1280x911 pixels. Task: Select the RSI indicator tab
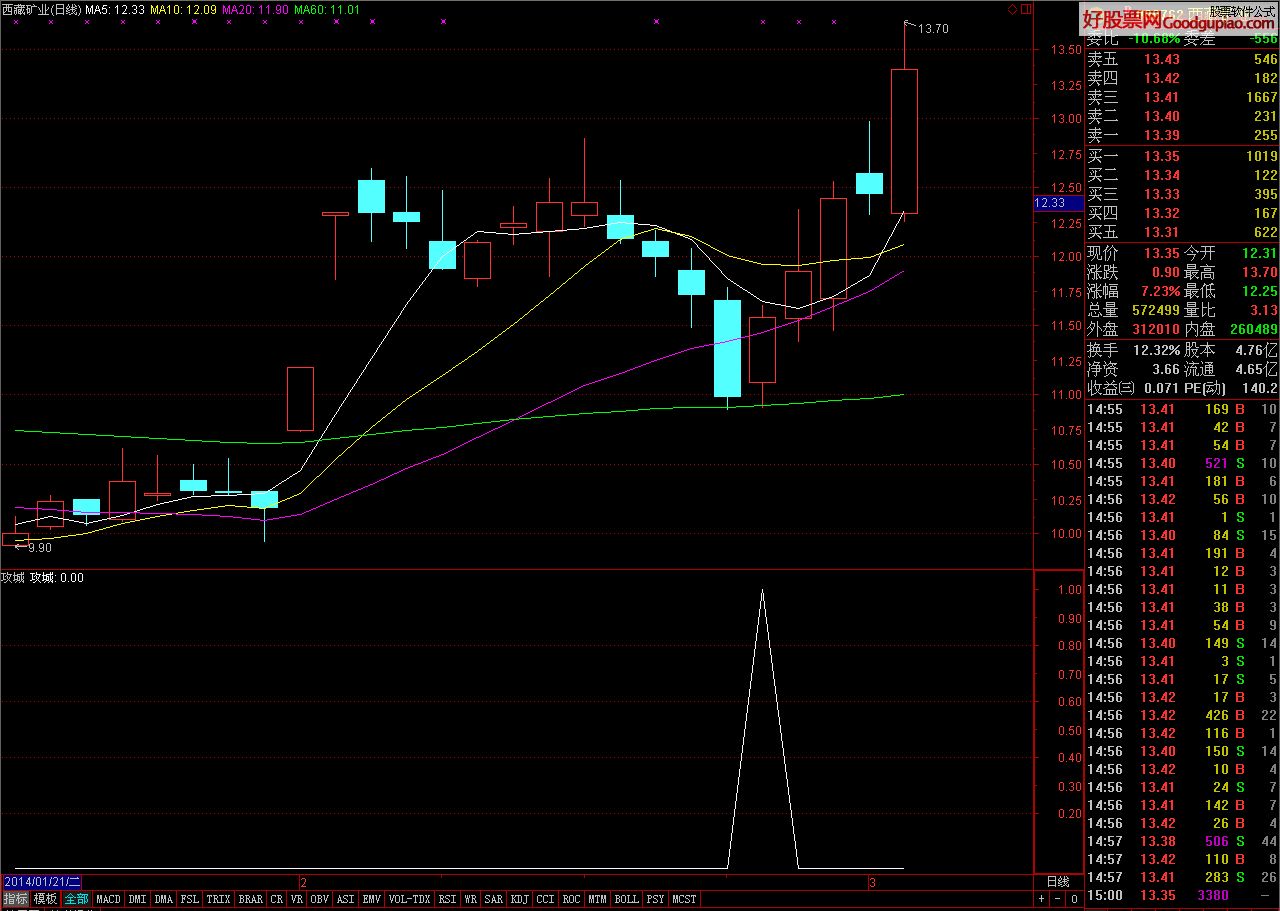(x=448, y=899)
